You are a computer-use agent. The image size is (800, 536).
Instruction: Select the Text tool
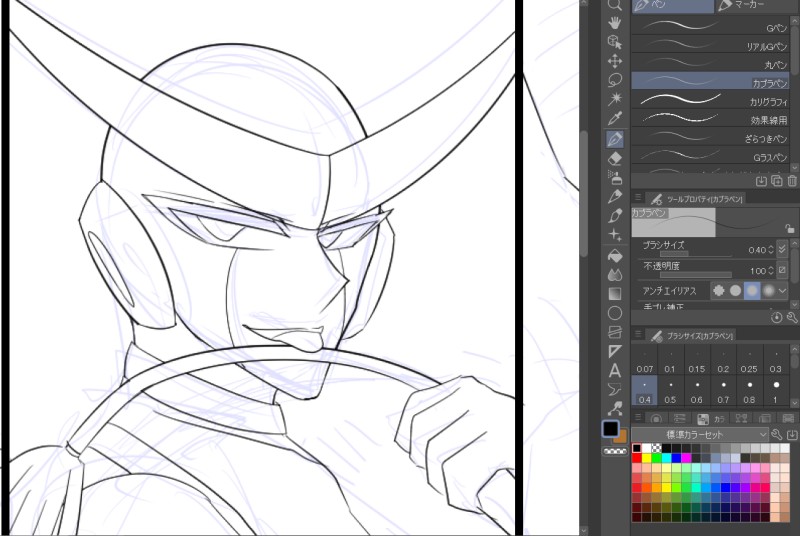615,370
